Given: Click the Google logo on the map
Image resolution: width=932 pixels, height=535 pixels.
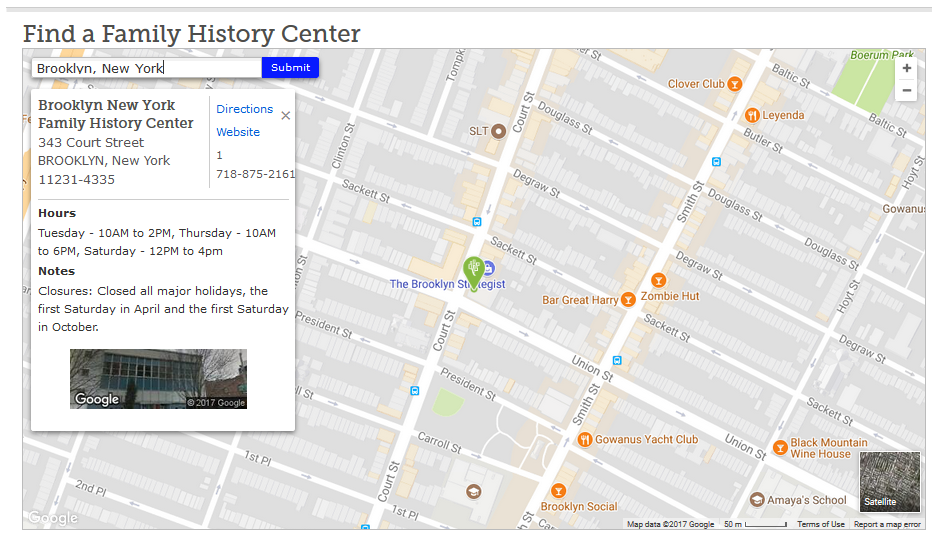Looking at the screenshot, I should [x=53, y=518].
